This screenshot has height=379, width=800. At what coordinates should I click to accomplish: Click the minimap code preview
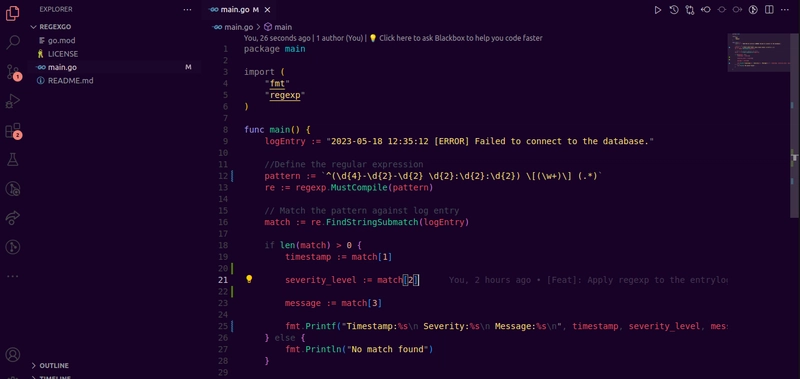pyautogui.click(x=759, y=53)
